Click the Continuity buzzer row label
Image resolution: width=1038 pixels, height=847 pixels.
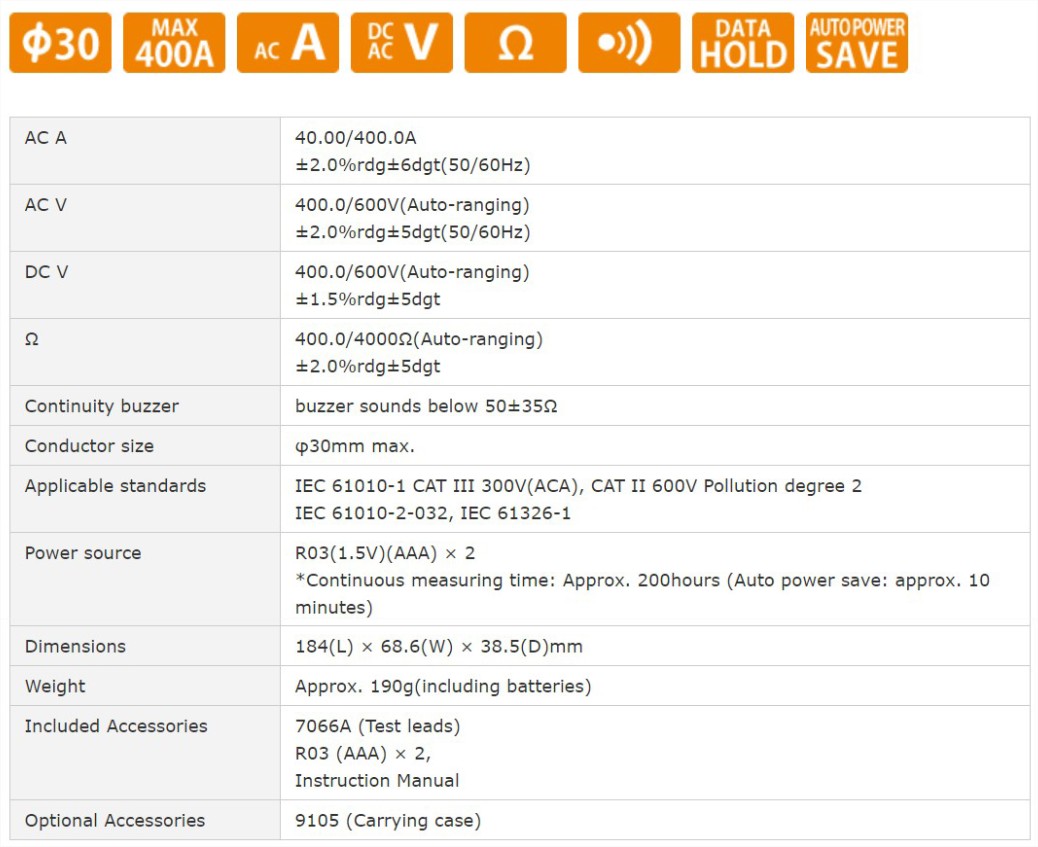(101, 406)
